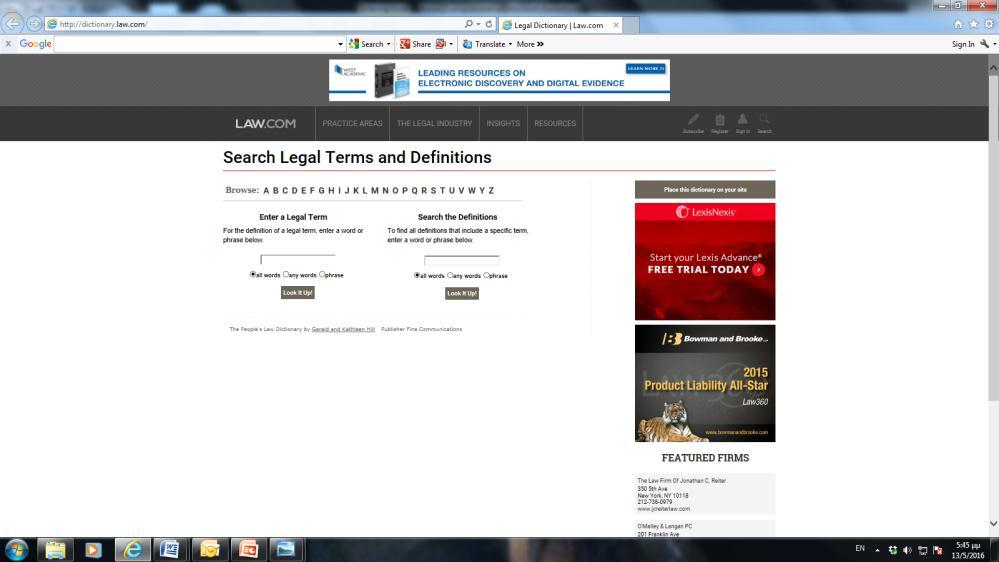Click Look It Up under Legal Term
This screenshot has height=562, width=999.
coord(298,292)
